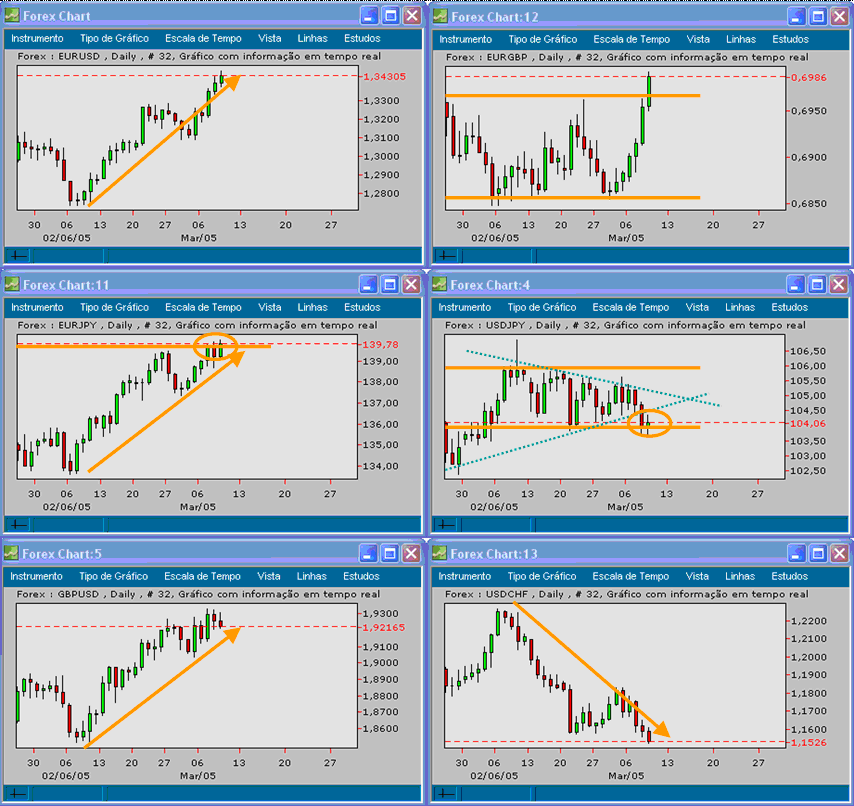Open the Linhas menu in the USDCHF window
The width and height of the screenshot is (854, 806).
pyautogui.click(x=741, y=576)
